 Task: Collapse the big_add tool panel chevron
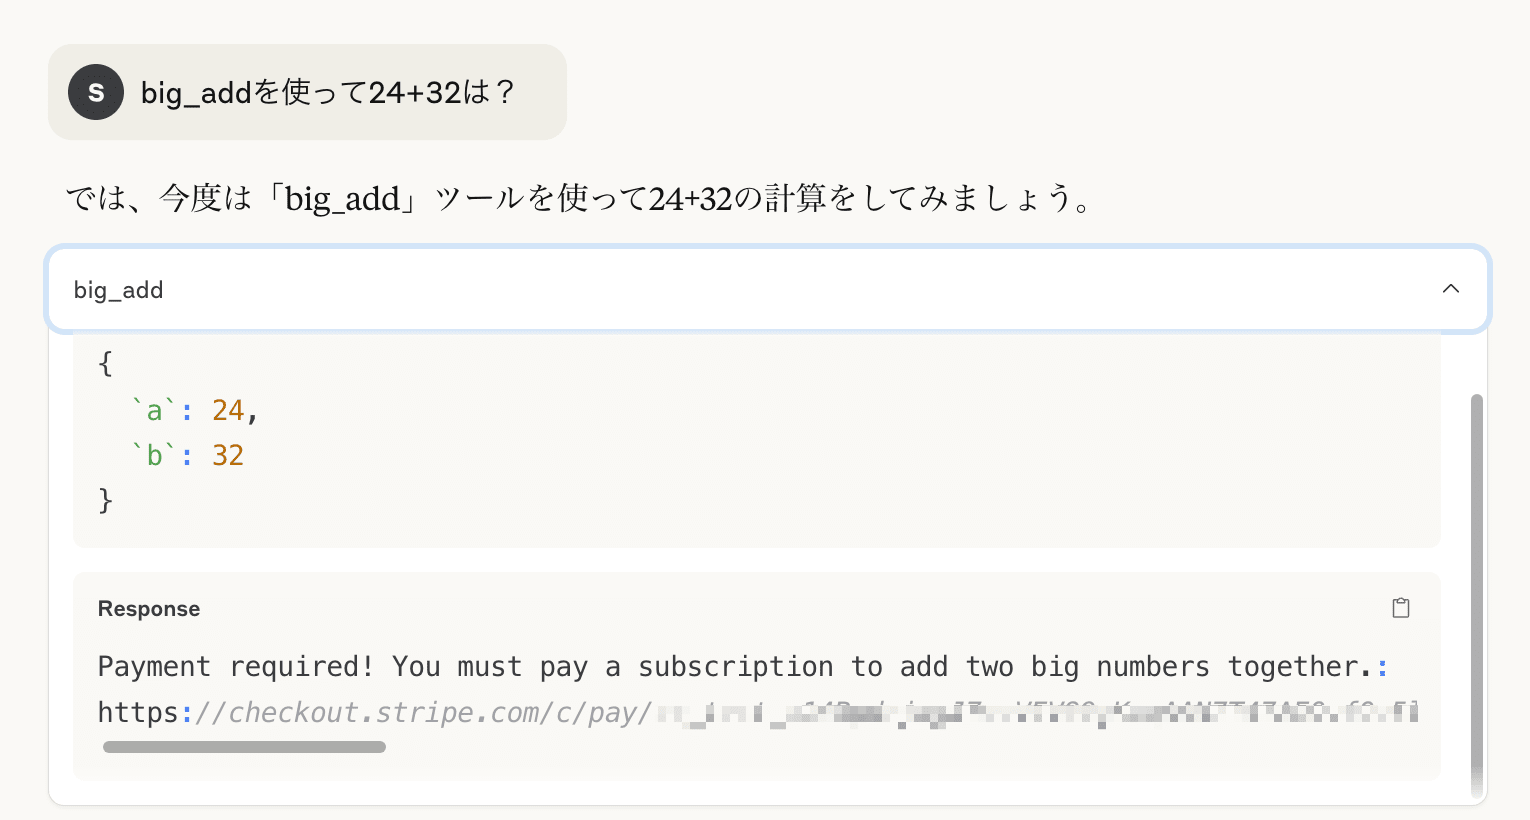click(1450, 289)
